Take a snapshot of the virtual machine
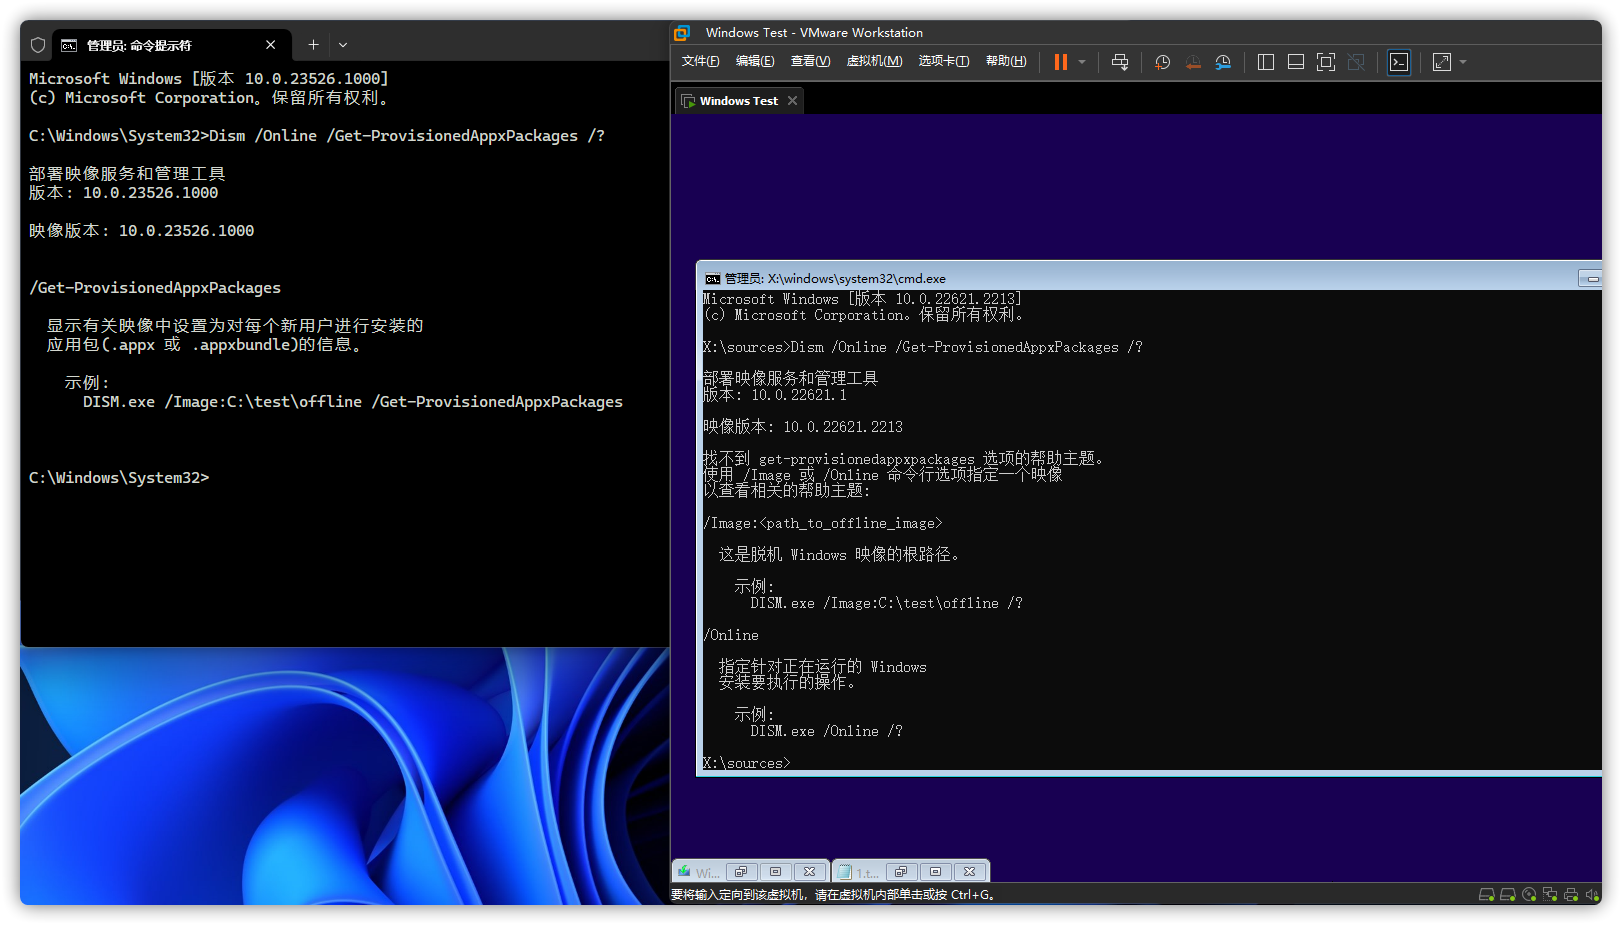Screen dimensions: 1622x925 [x=1162, y=62]
